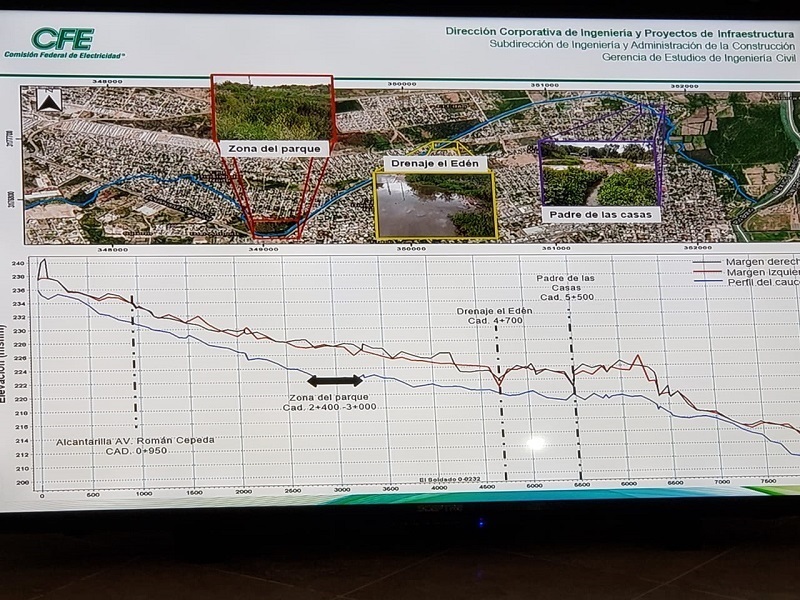This screenshot has width=800, height=600.
Task: Click the CFE logo in the header
Action: point(62,40)
